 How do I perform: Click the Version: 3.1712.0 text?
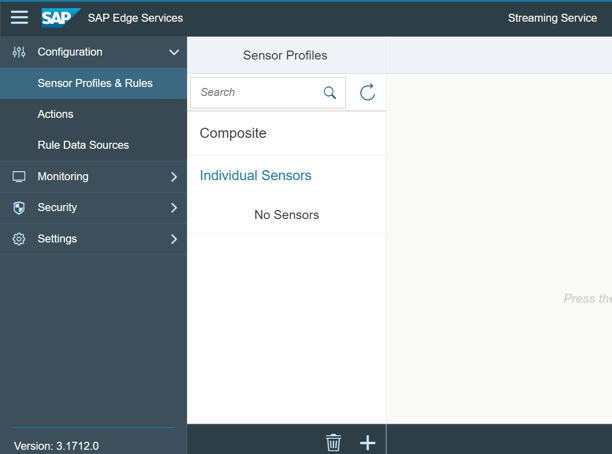click(56, 446)
